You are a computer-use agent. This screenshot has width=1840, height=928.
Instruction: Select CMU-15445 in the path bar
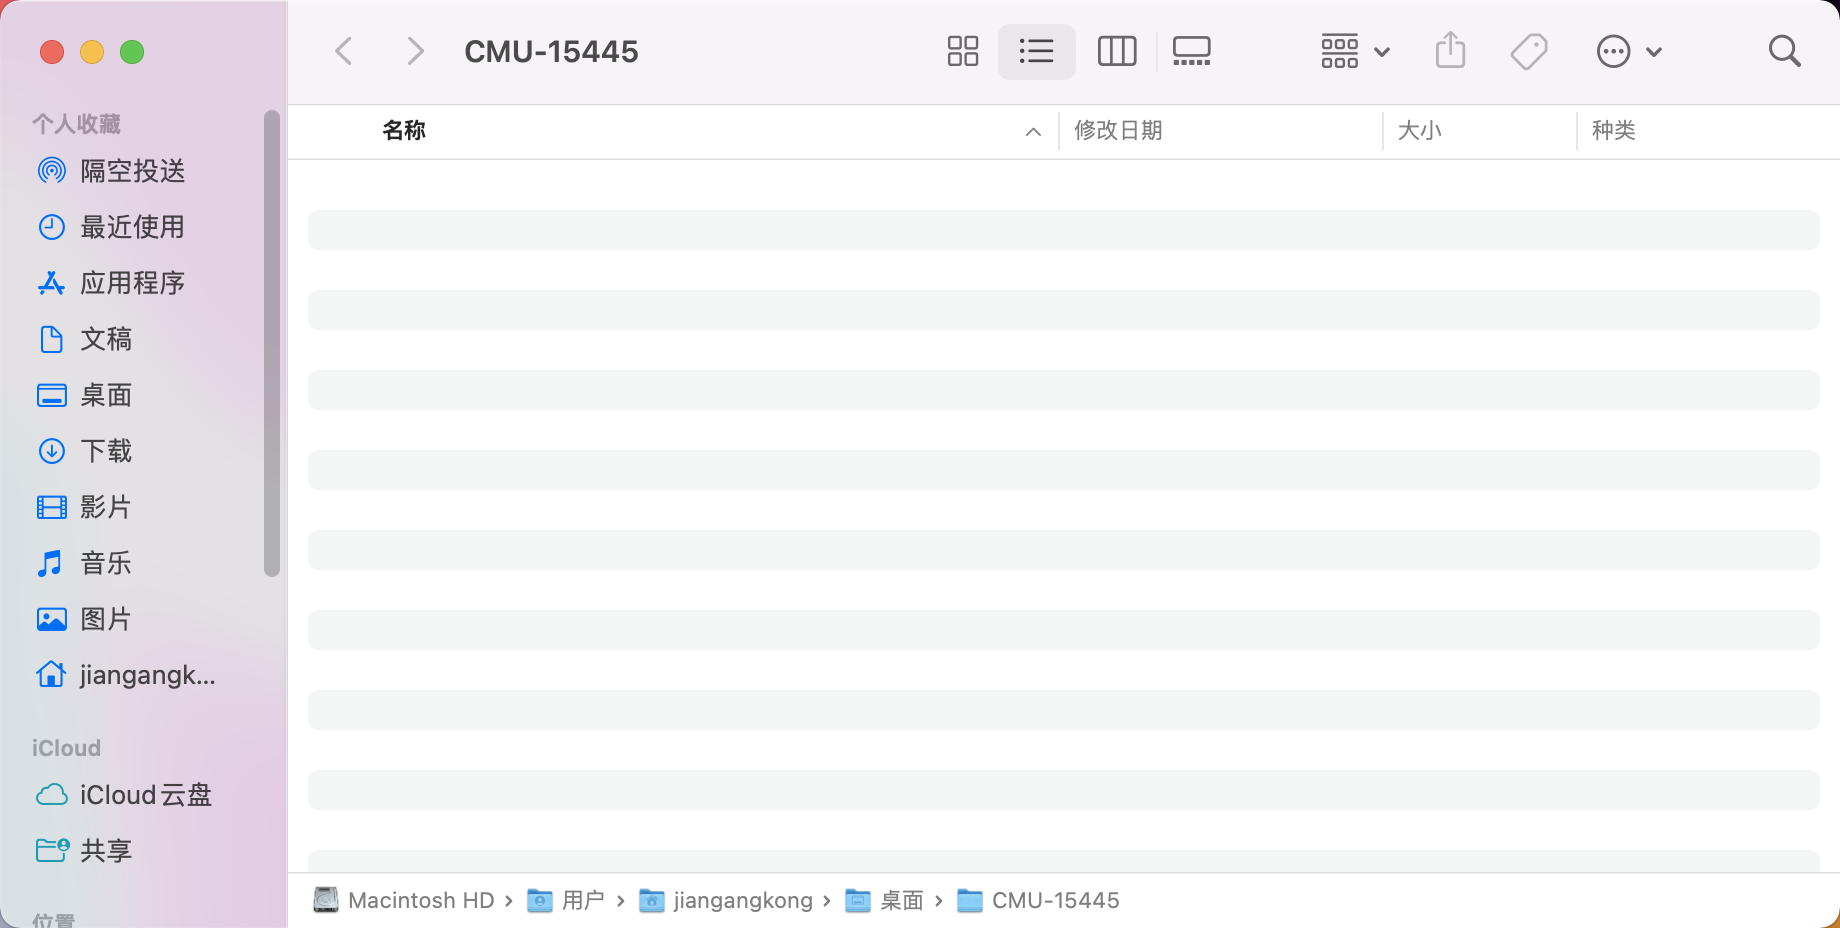click(x=1038, y=900)
